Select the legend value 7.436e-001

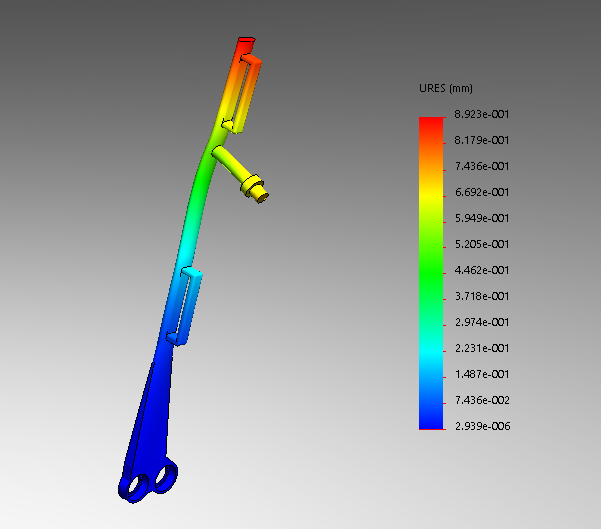(482, 166)
